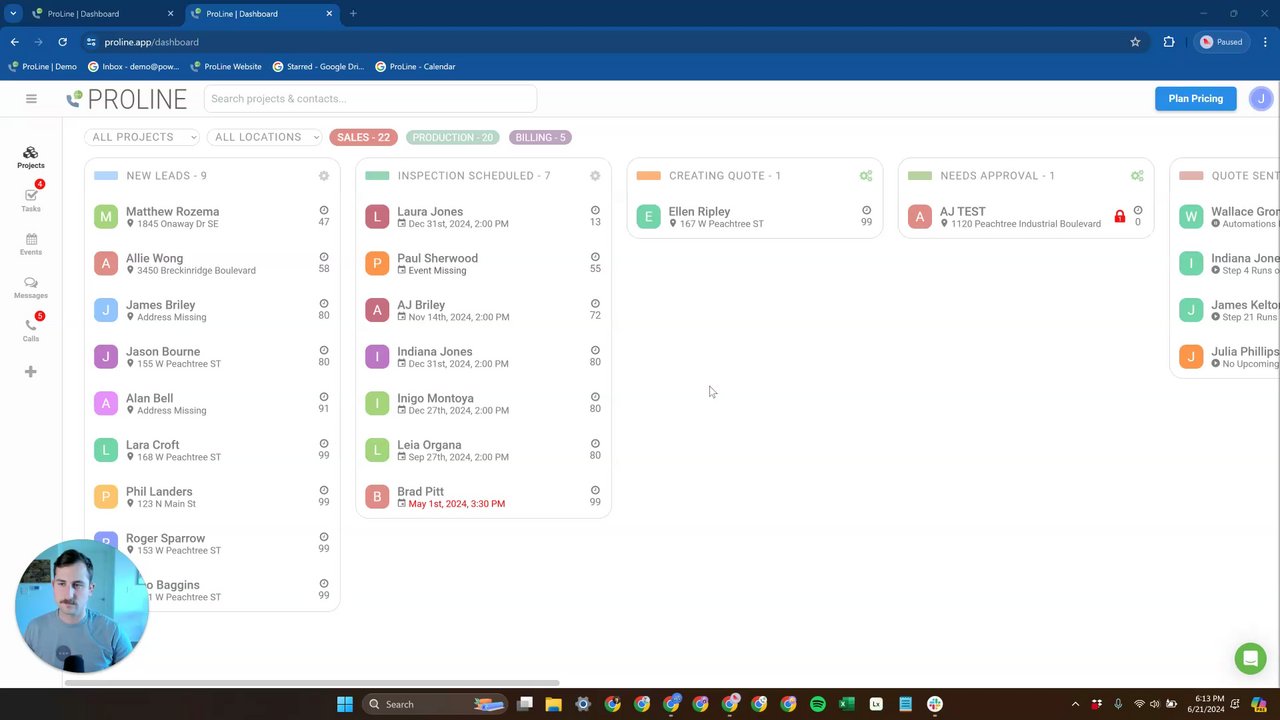Screen dimensions: 1280x720
Task: Open Starred Google Drive bookmark
Action: click(x=318, y=66)
